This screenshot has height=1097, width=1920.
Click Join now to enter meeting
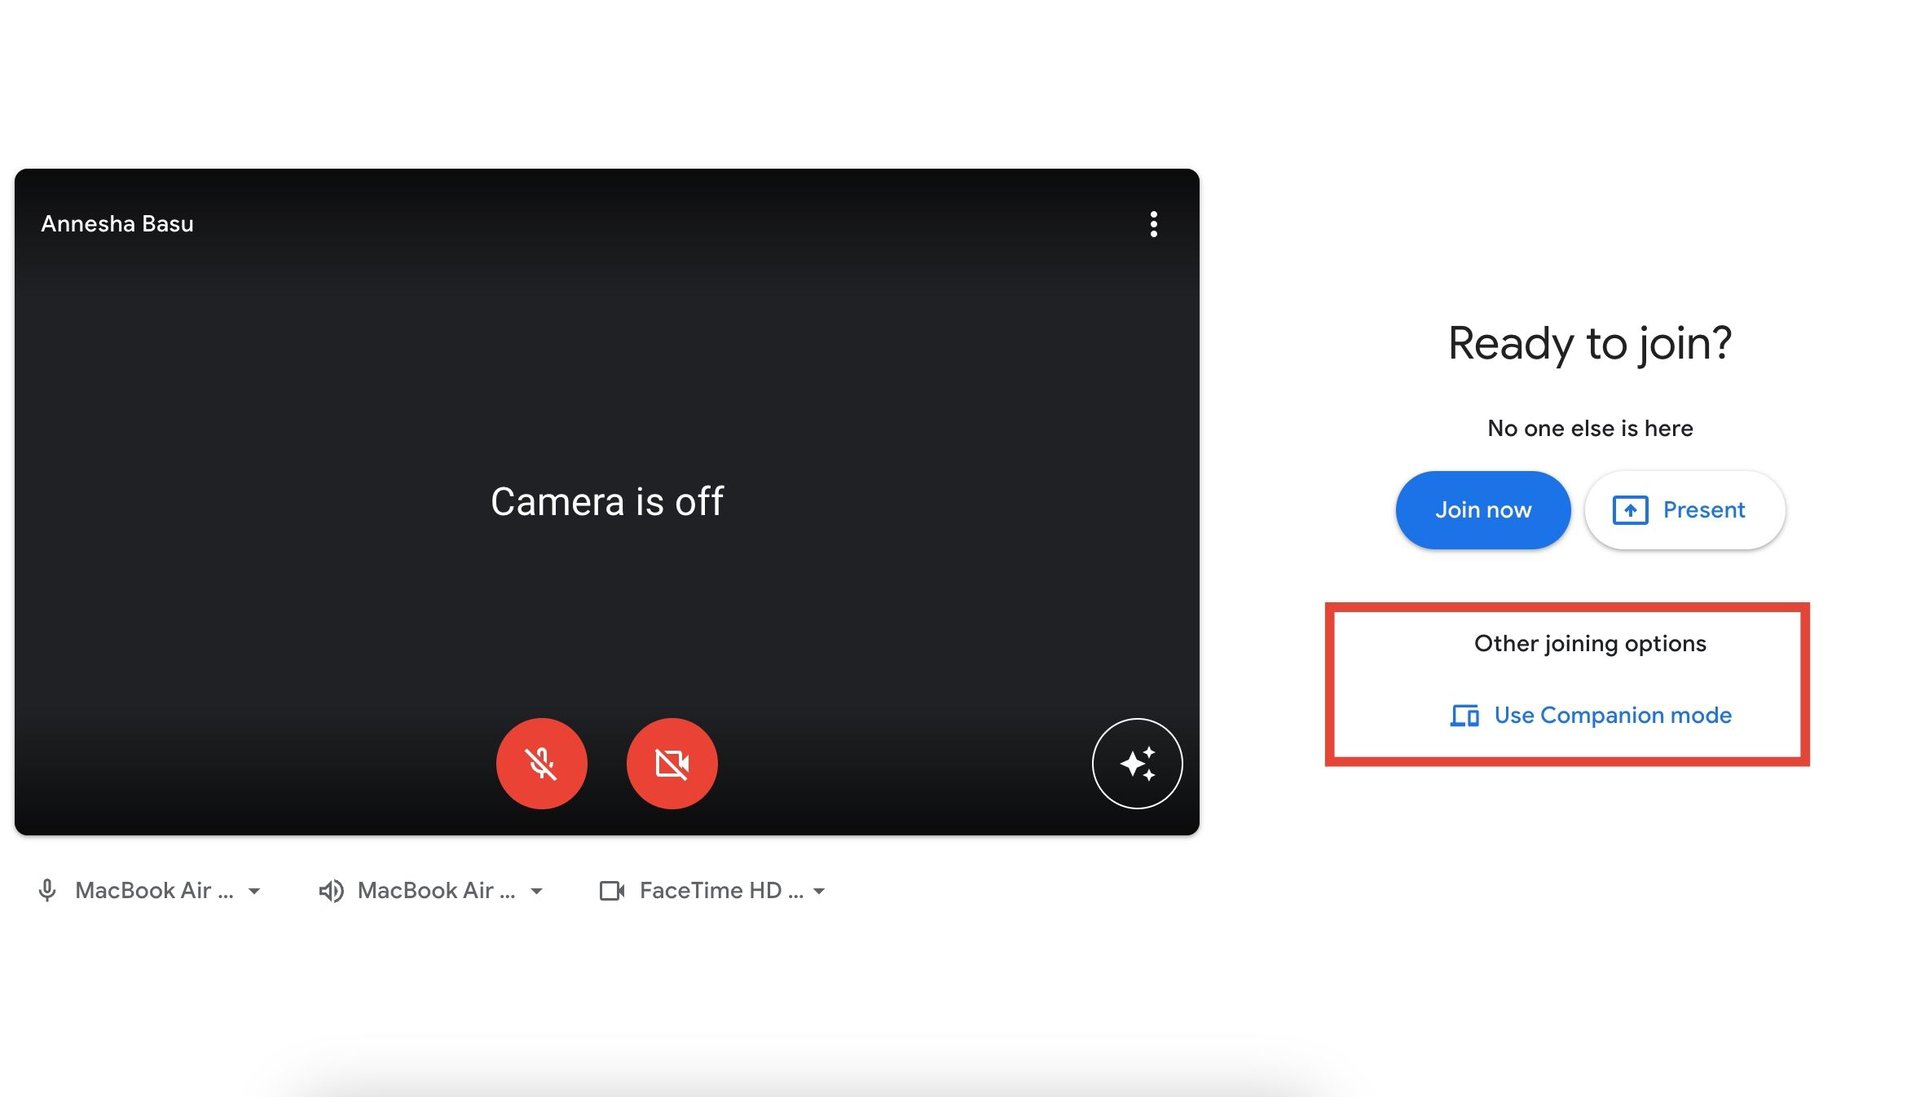pos(1482,510)
